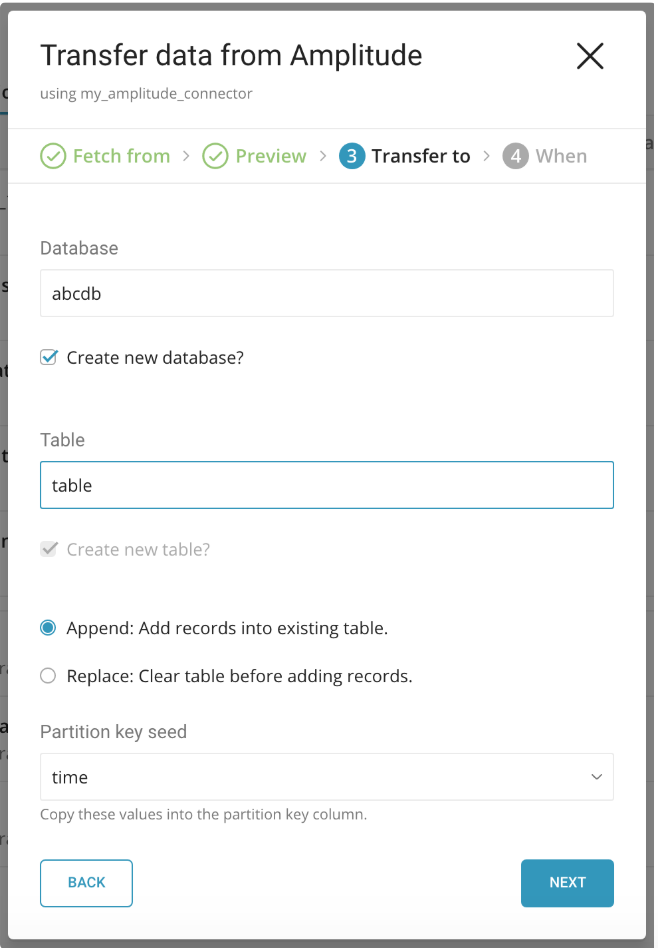The image size is (658, 948).
Task: Open the Partition key seed dropdown
Action: [x=326, y=777]
